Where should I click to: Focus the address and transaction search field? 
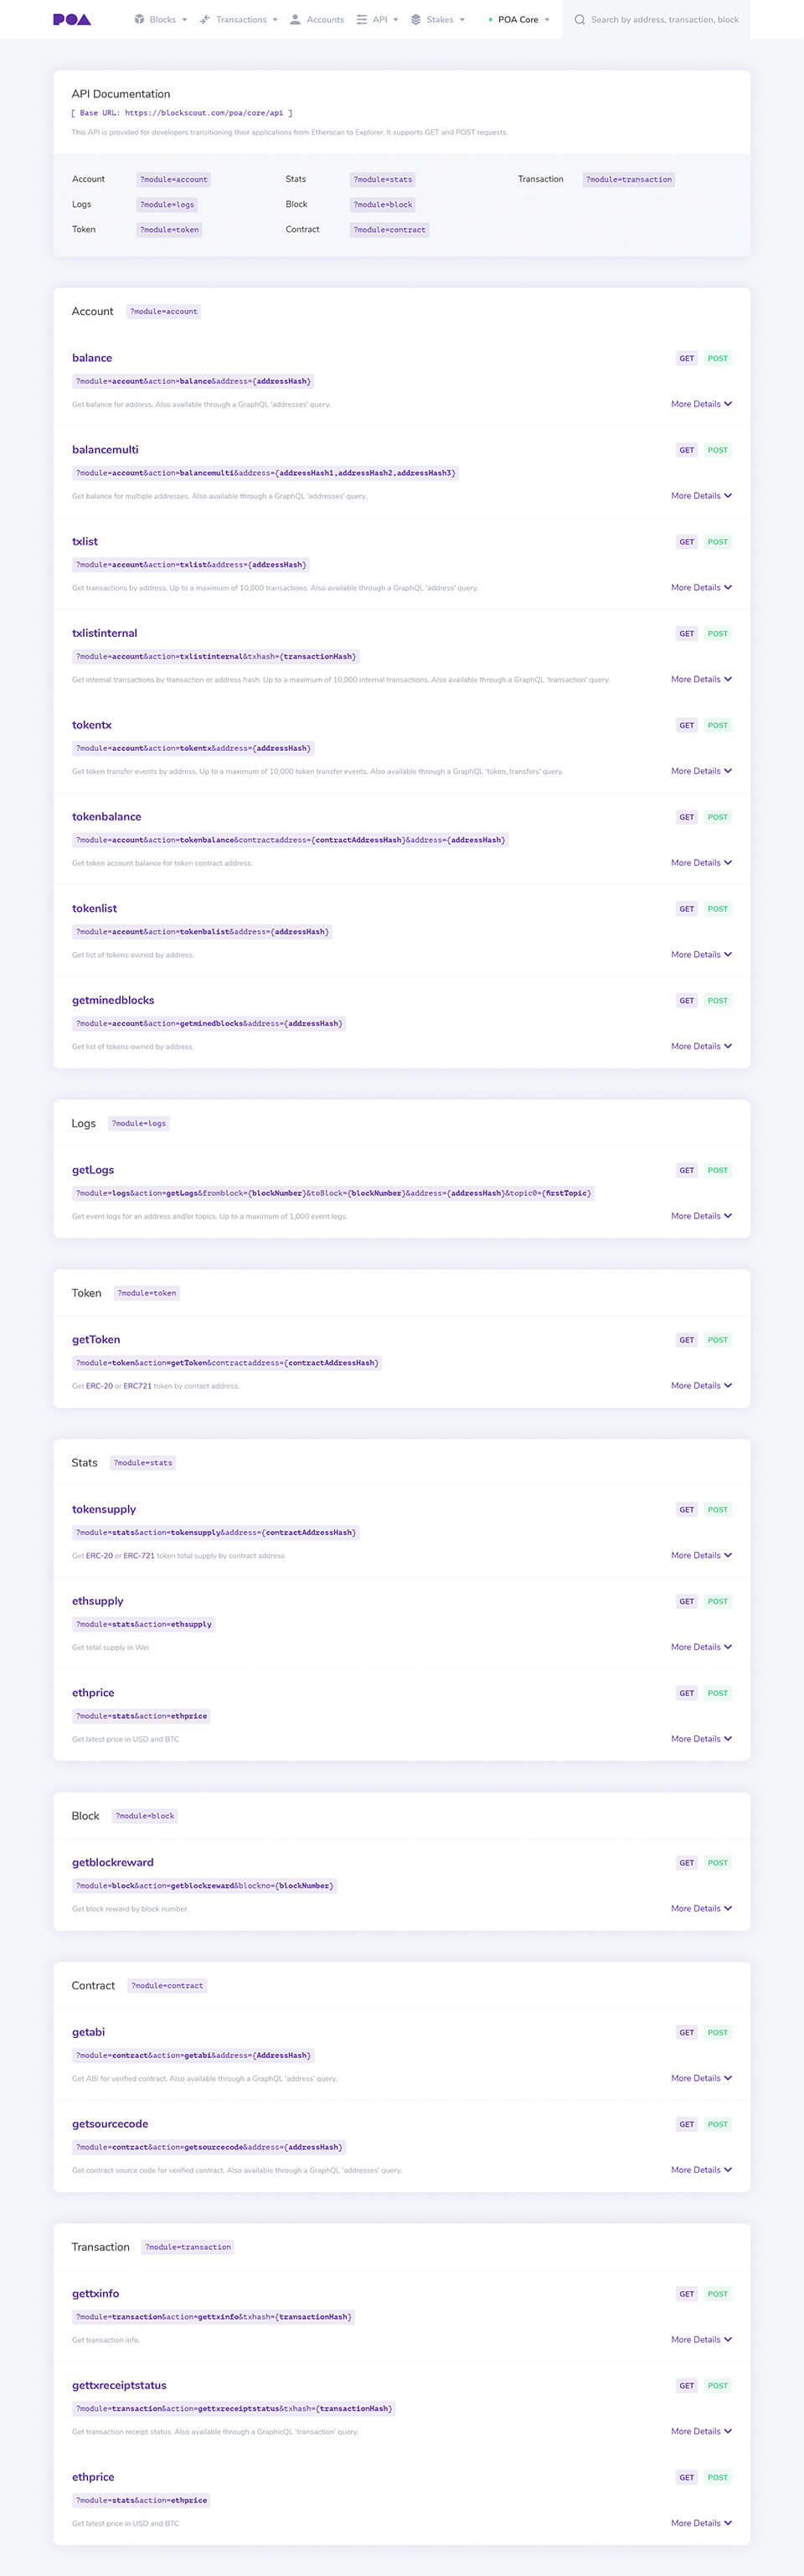[x=665, y=19]
